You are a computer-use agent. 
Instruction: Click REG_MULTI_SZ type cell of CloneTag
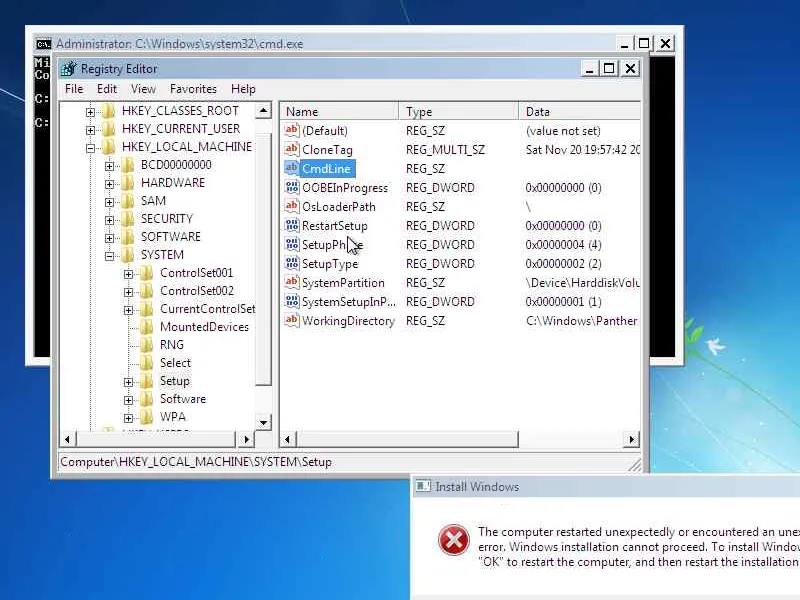(x=445, y=149)
